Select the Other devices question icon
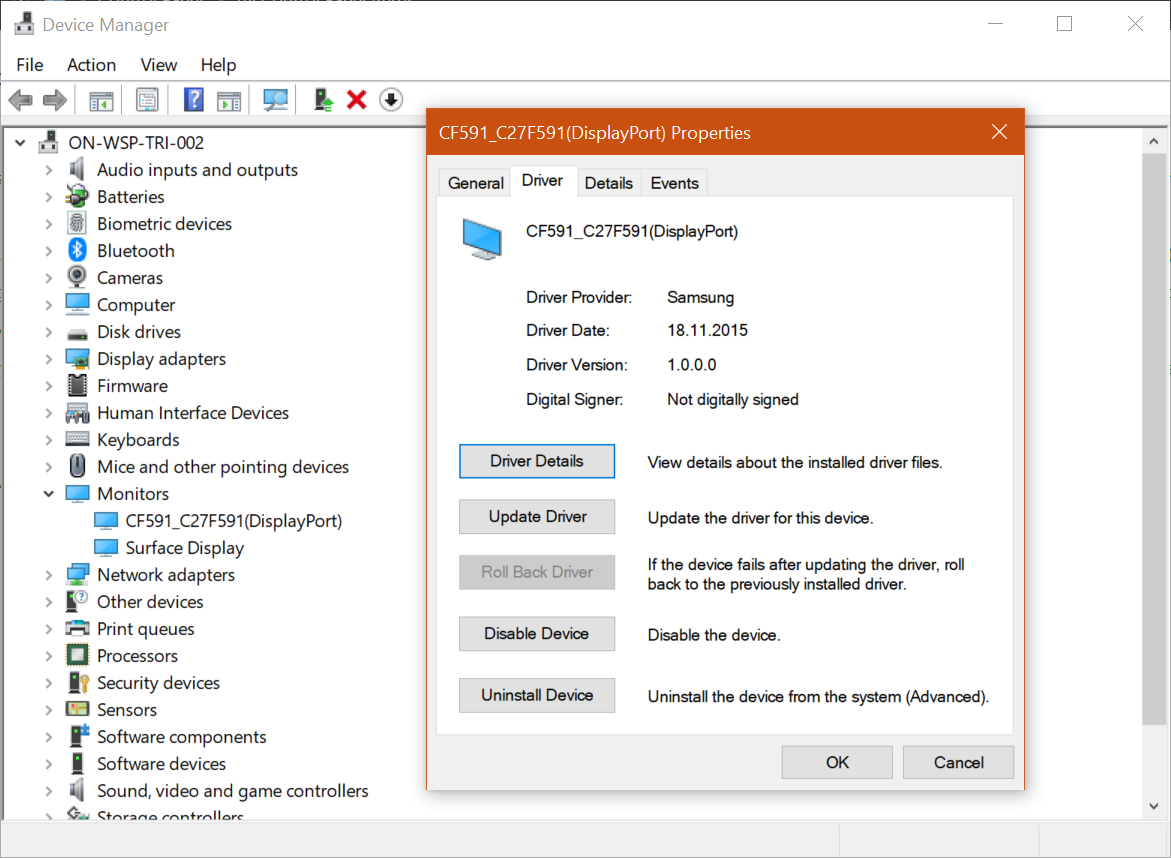This screenshot has height=858, width=1171. click(x=77, y=600)
